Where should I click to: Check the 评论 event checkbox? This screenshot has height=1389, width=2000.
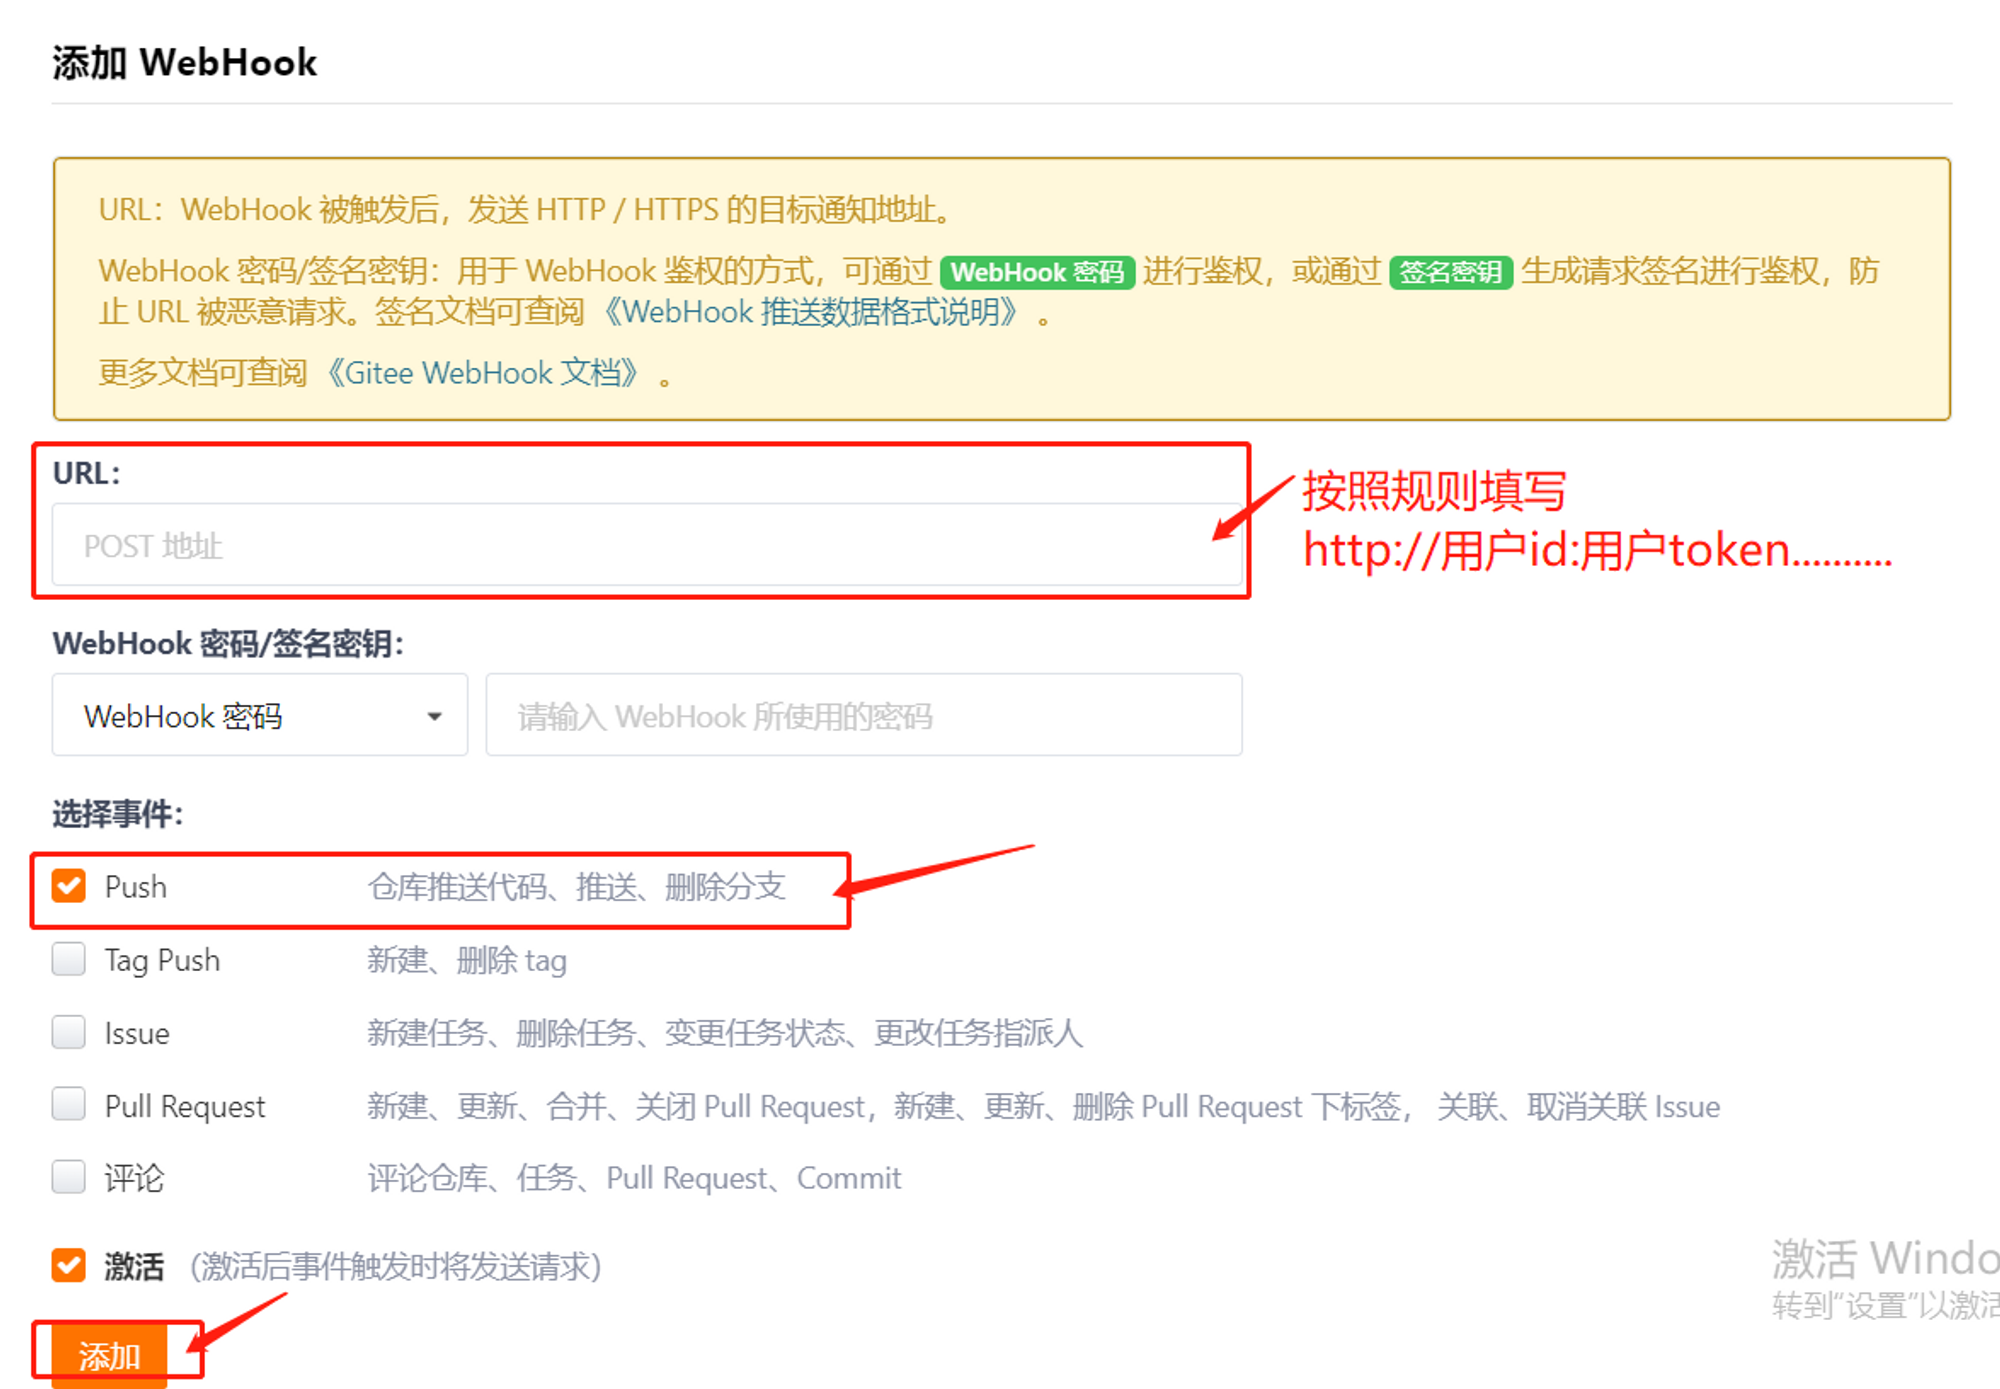point(69,1177)
